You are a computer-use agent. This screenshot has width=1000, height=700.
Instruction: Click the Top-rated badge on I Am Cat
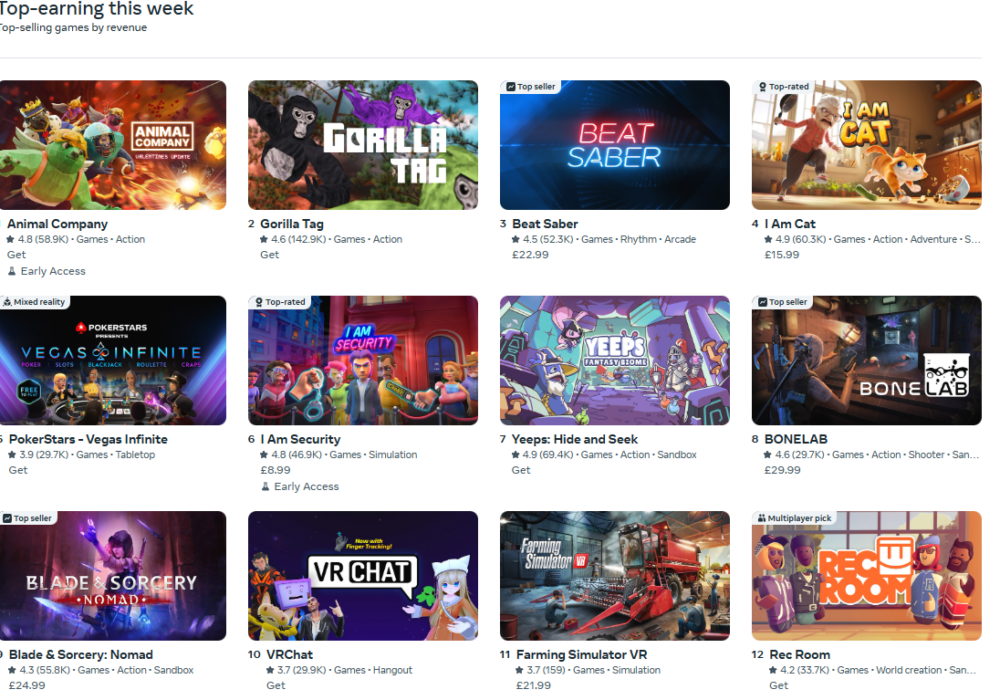coord(783,87)
